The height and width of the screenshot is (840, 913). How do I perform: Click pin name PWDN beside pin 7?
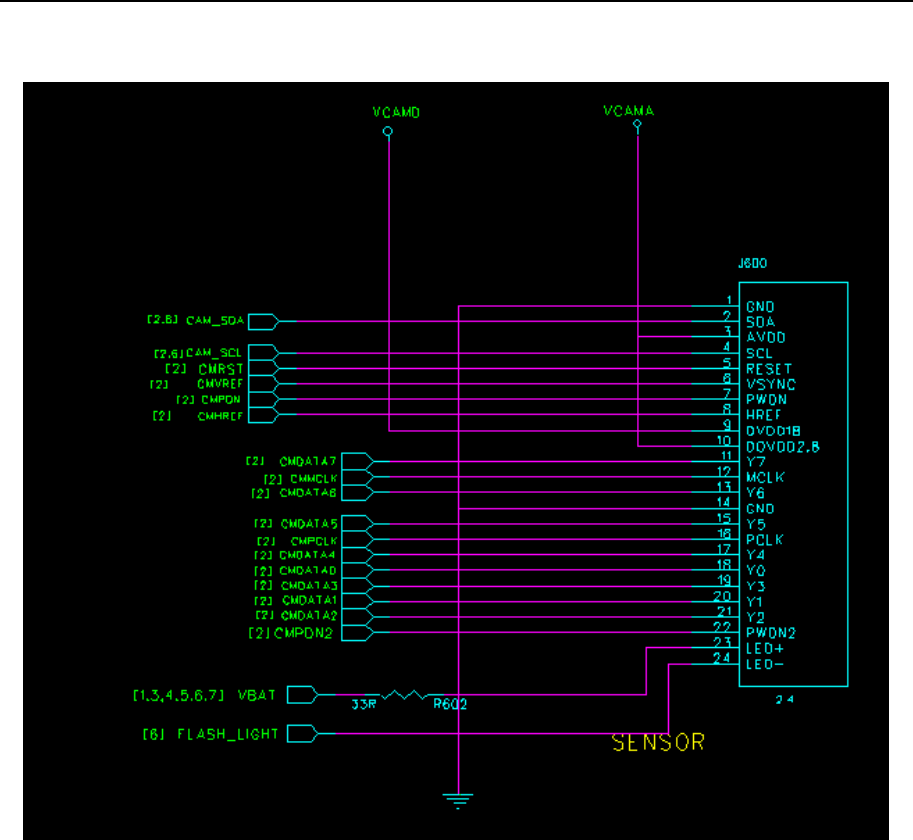click(766, 400)
